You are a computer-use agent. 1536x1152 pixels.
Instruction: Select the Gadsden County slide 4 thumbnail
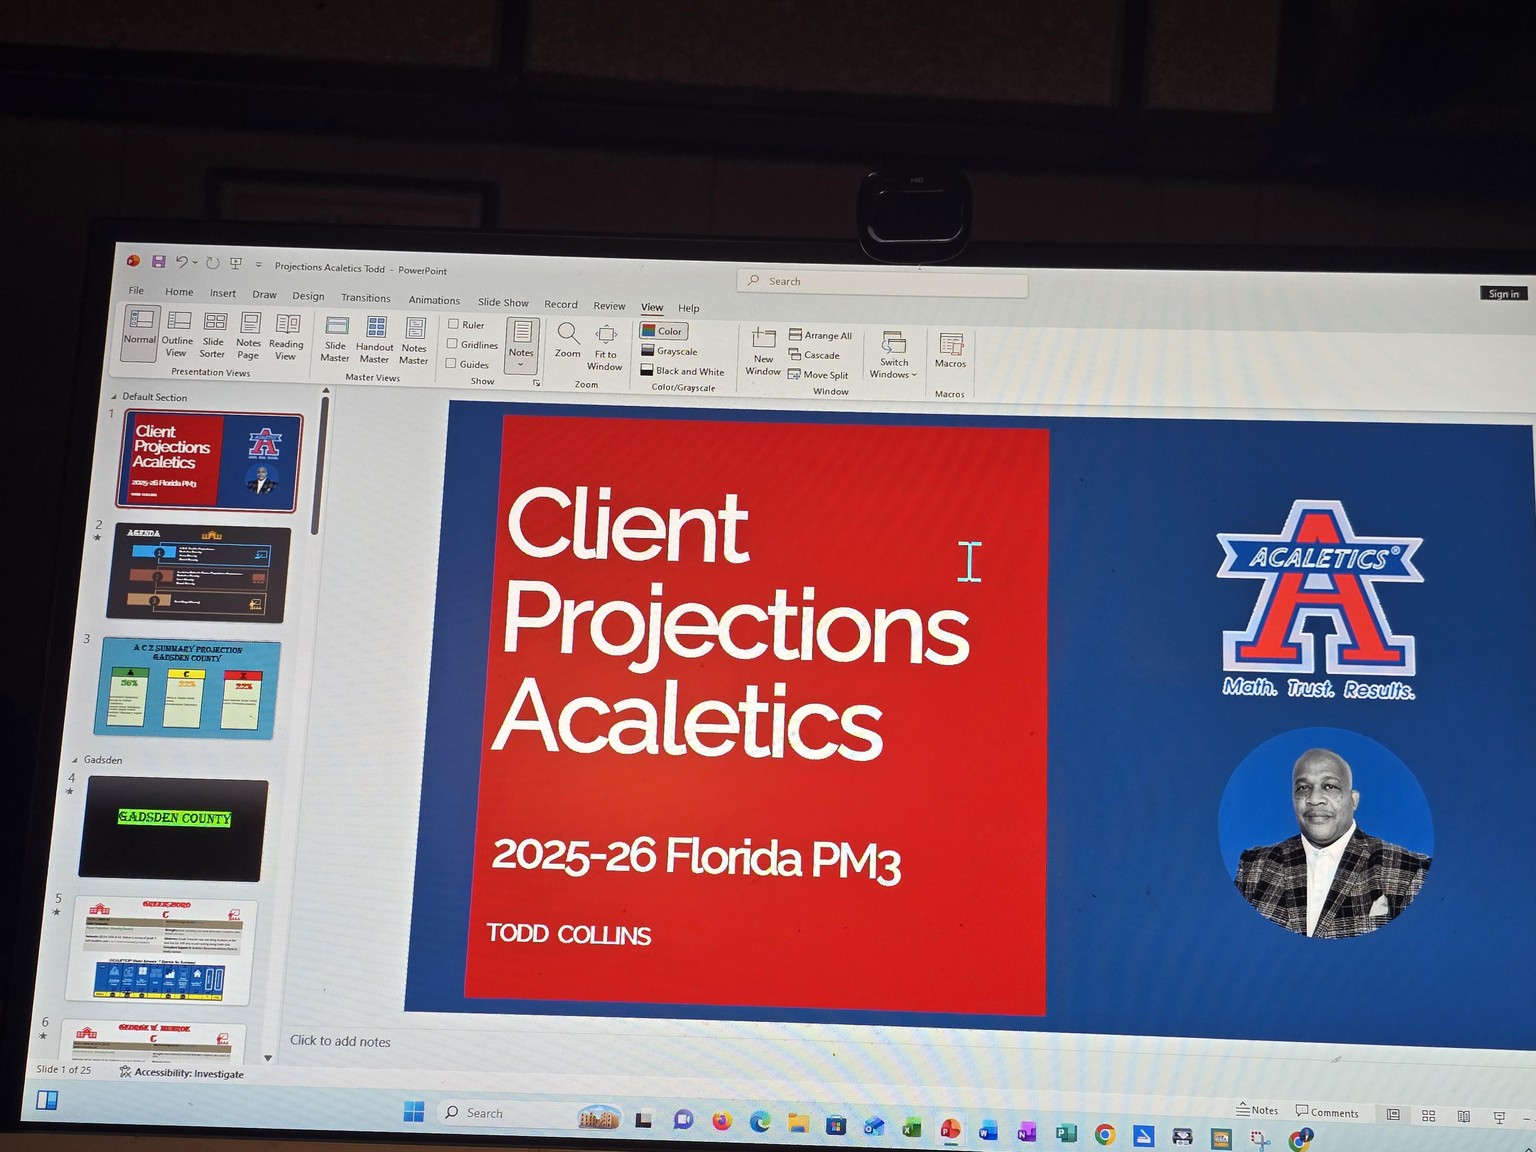click(x=173, y=829)
